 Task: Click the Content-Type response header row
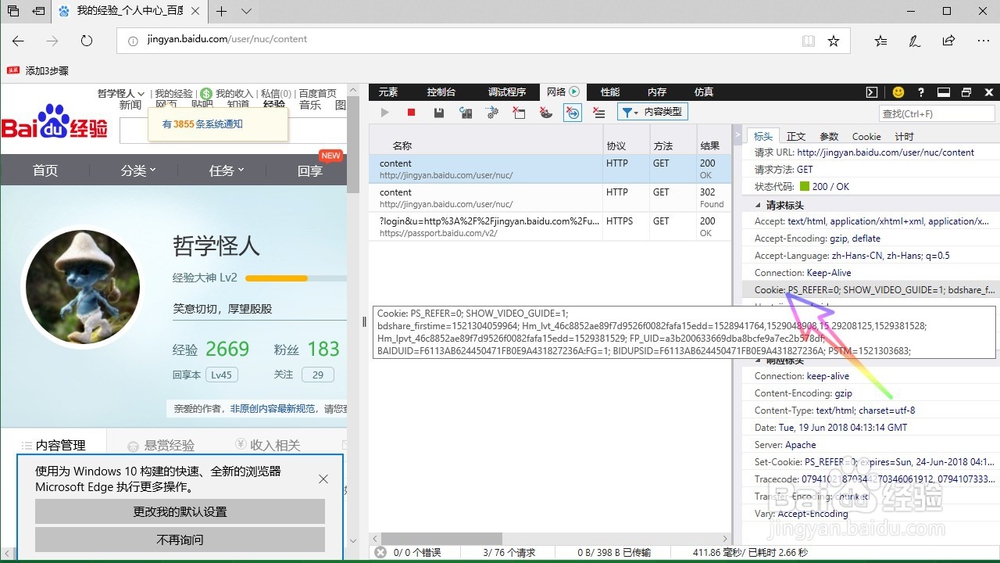[x=872, y=410]
